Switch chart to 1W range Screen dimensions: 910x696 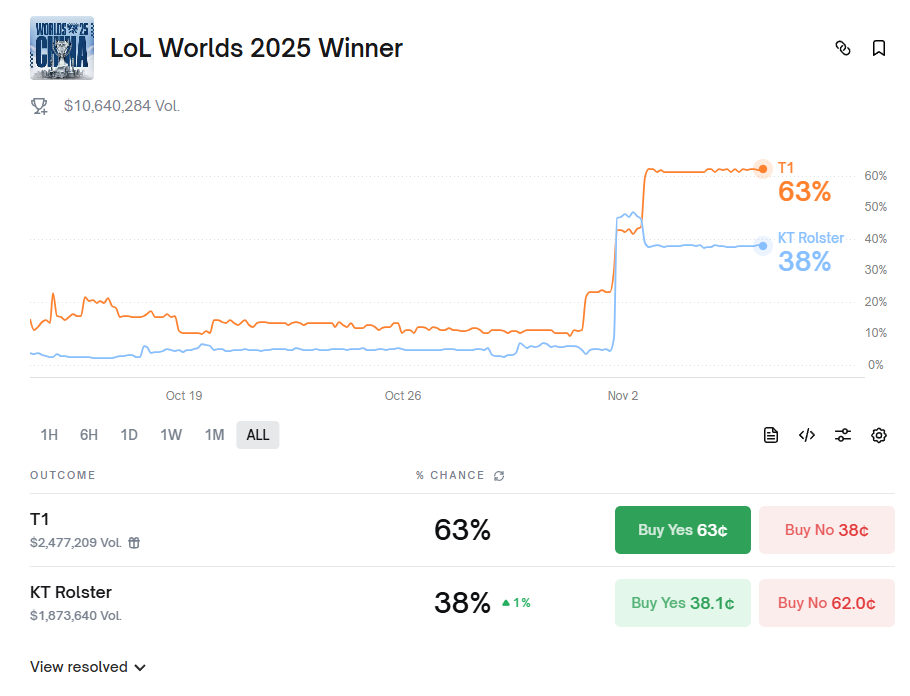point(171,435)
